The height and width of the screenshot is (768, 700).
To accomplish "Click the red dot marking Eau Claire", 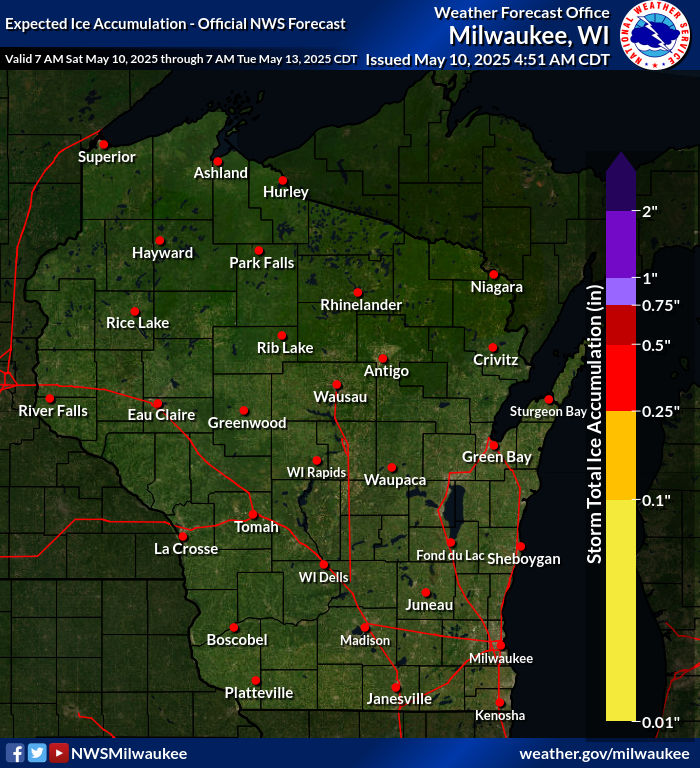I will pyautogui.click(x=157, y=404).
